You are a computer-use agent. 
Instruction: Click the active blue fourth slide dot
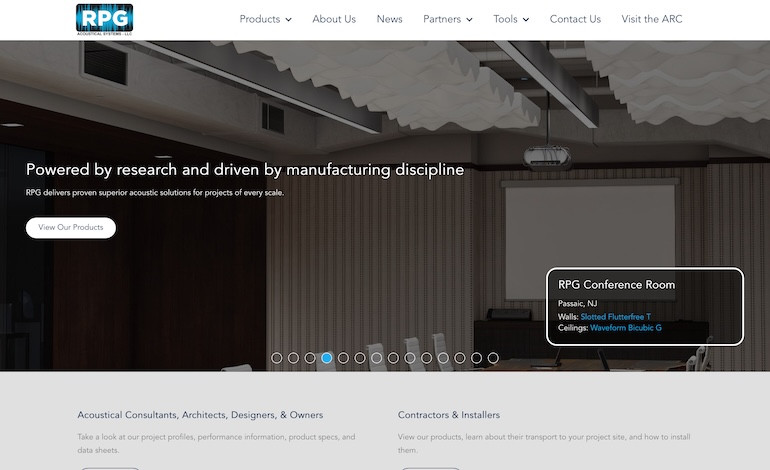click(x=327, y=358)
